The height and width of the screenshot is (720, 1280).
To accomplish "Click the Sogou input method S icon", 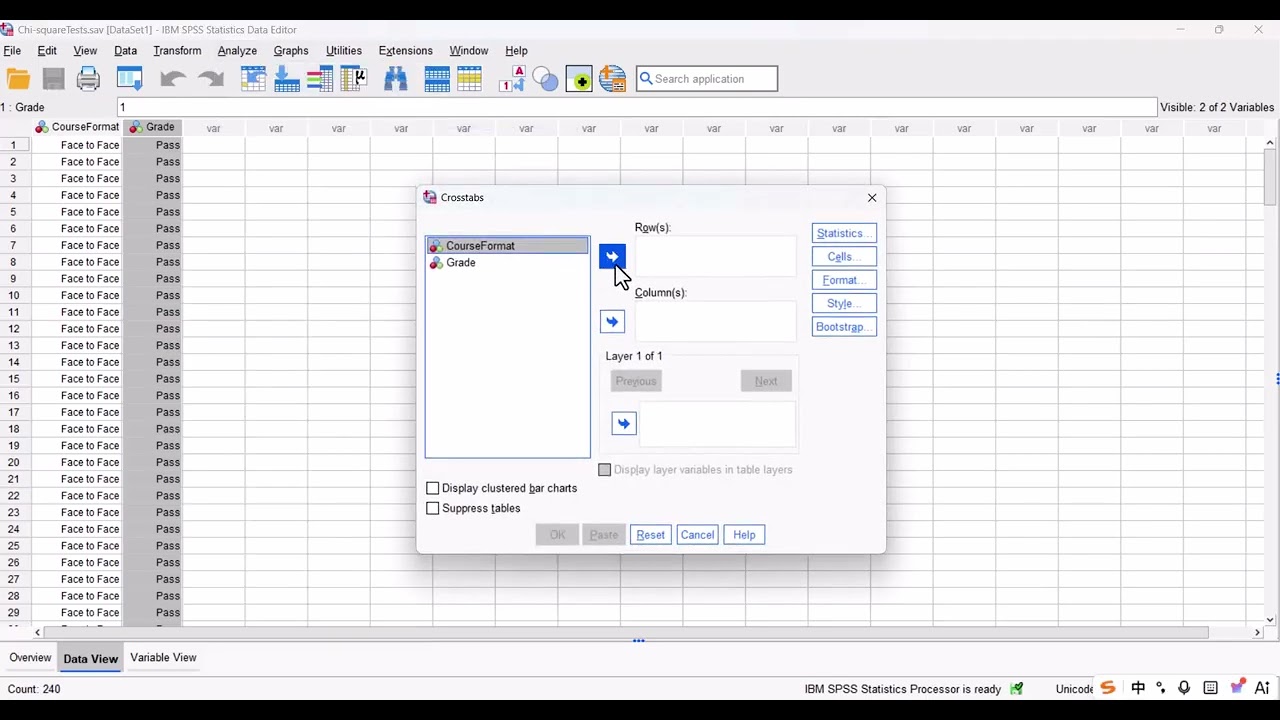I will pyautogui.click(x=1108, y=688).
